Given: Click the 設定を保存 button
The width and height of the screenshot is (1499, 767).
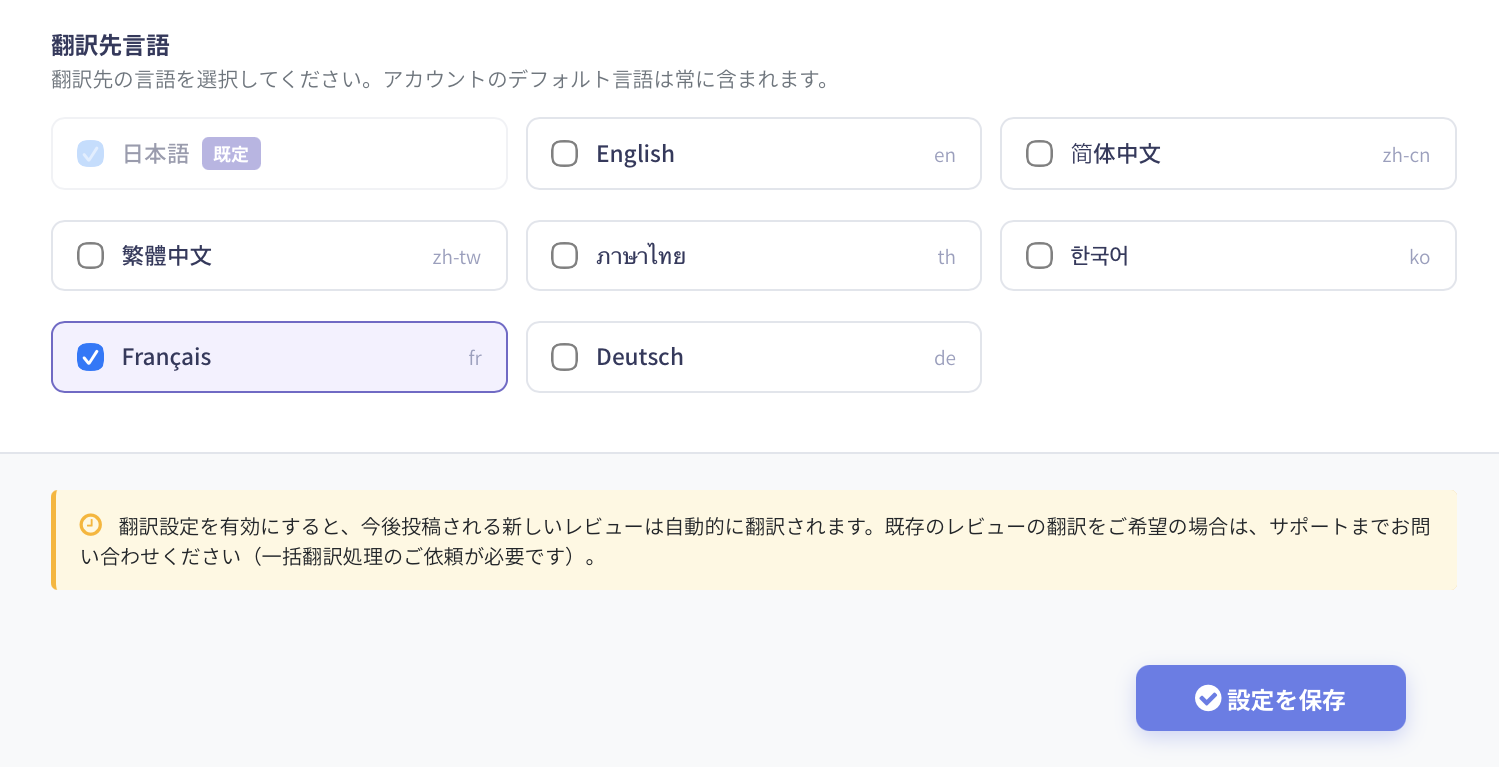Looking at the screenshot, I should tap(1270, 698).
